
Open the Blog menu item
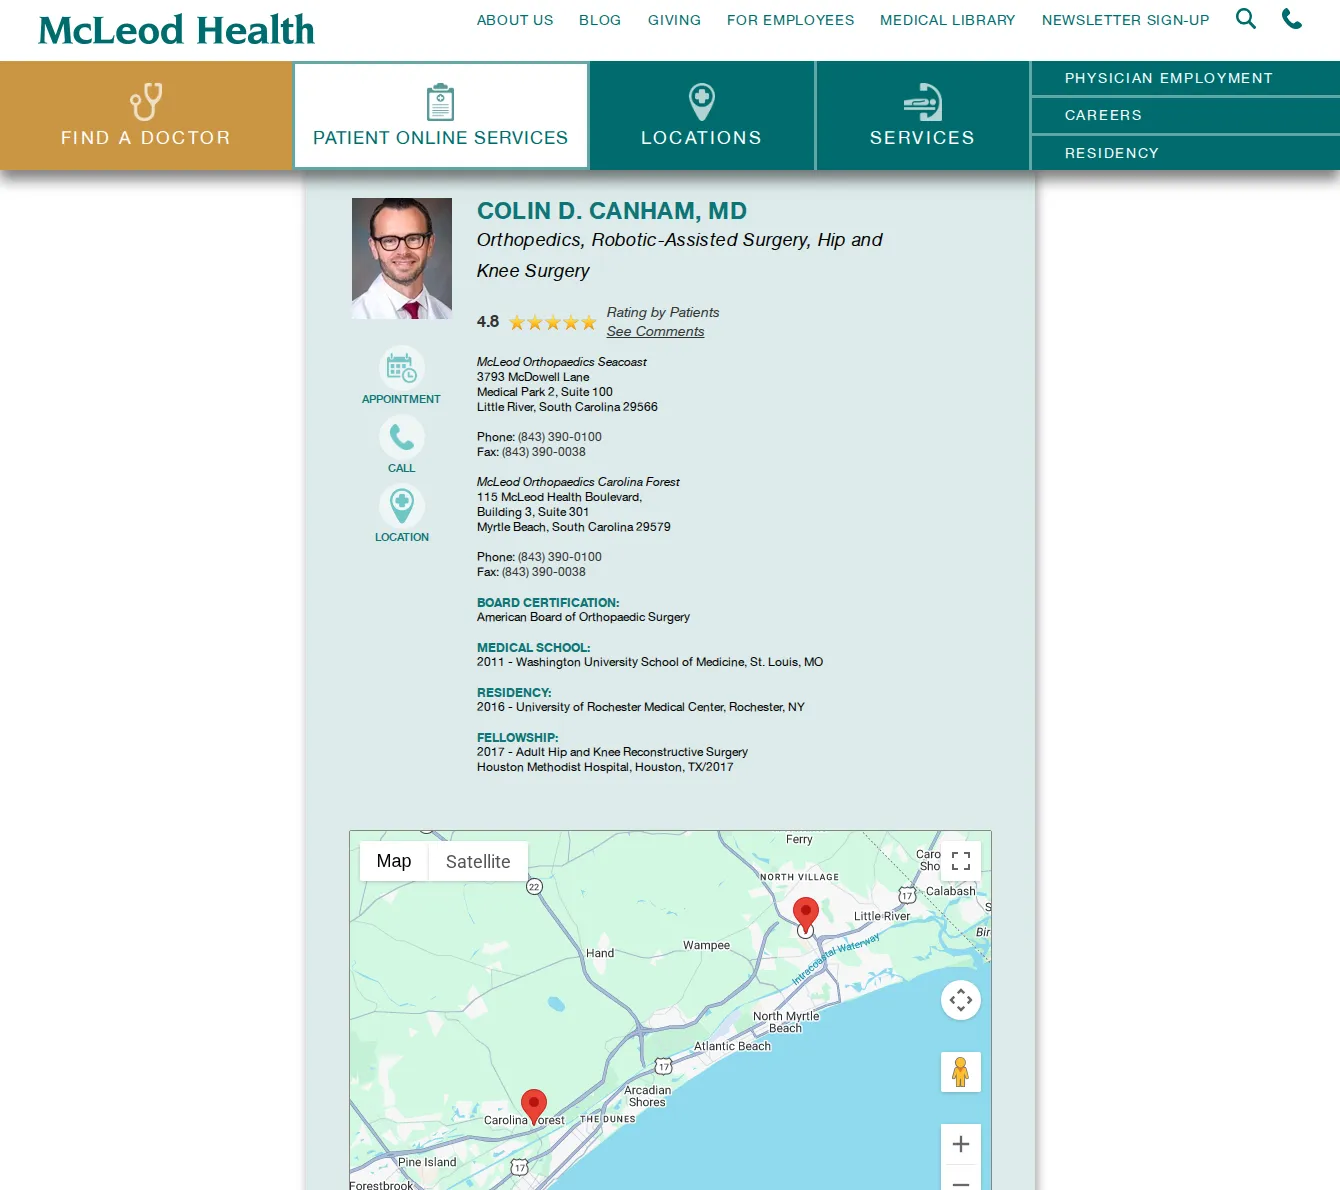(600, 20)
